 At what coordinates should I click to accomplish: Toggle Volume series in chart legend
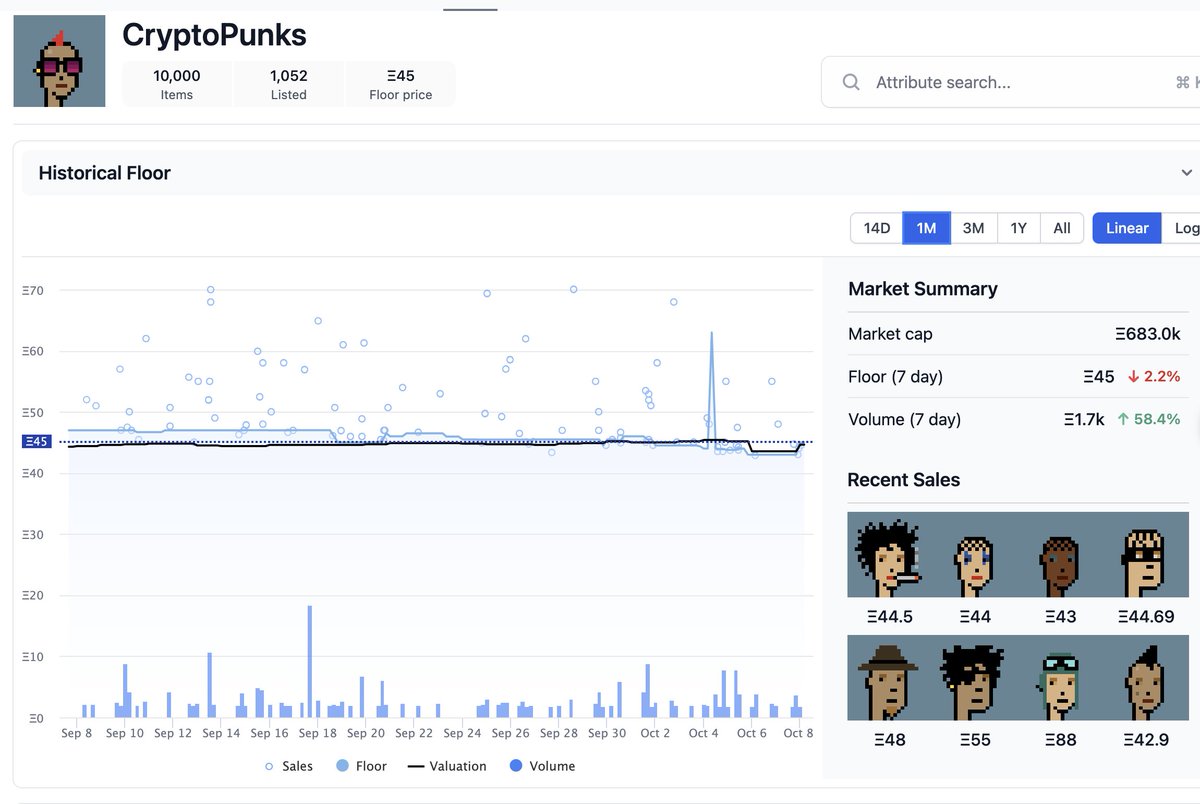(x=542, y=766)
